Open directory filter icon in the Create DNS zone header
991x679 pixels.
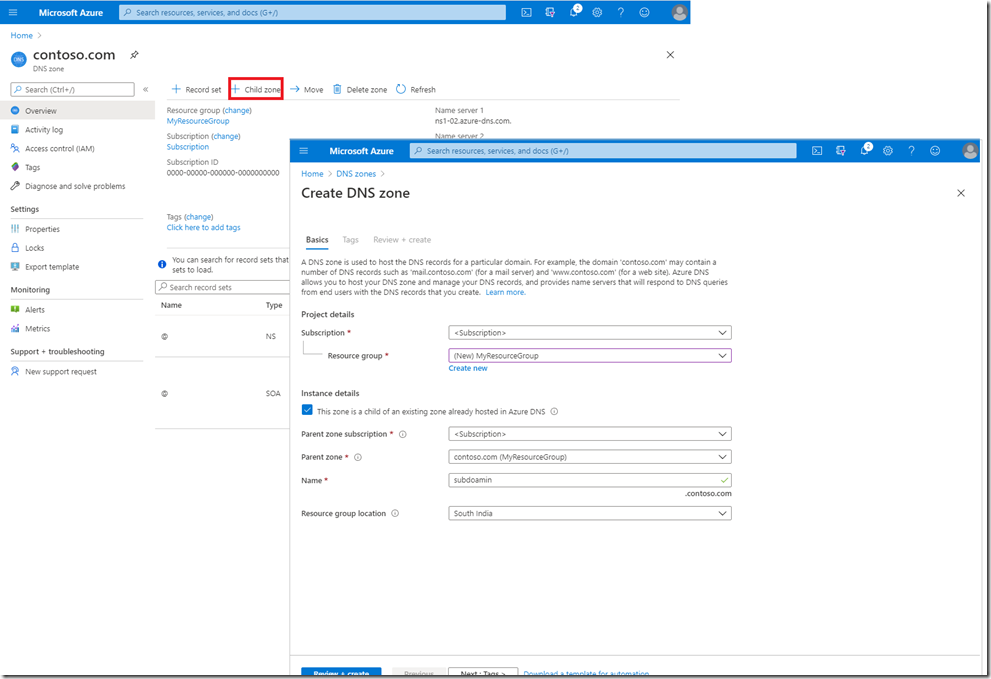click(841, 151)
